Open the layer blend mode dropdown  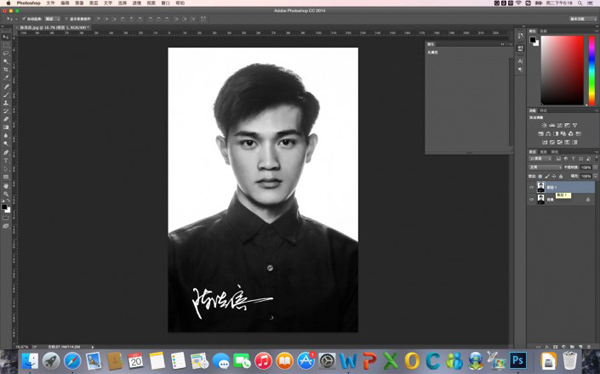pos(545,167)
